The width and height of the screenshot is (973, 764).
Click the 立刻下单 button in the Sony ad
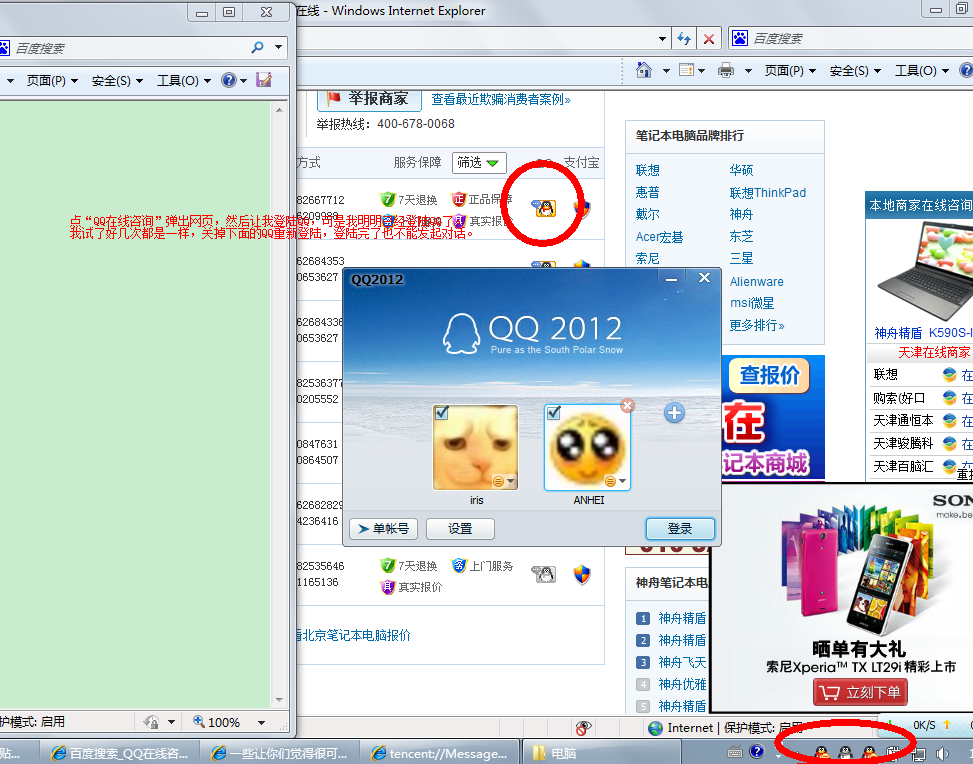tap(860, 692)
